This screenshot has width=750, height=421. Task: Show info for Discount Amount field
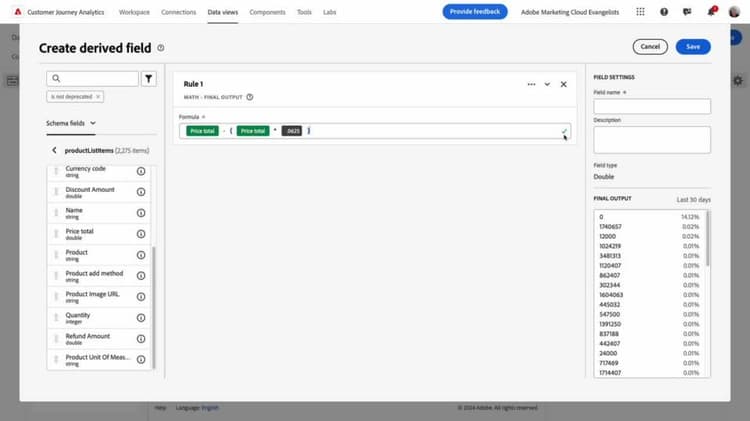pos(141,192)
